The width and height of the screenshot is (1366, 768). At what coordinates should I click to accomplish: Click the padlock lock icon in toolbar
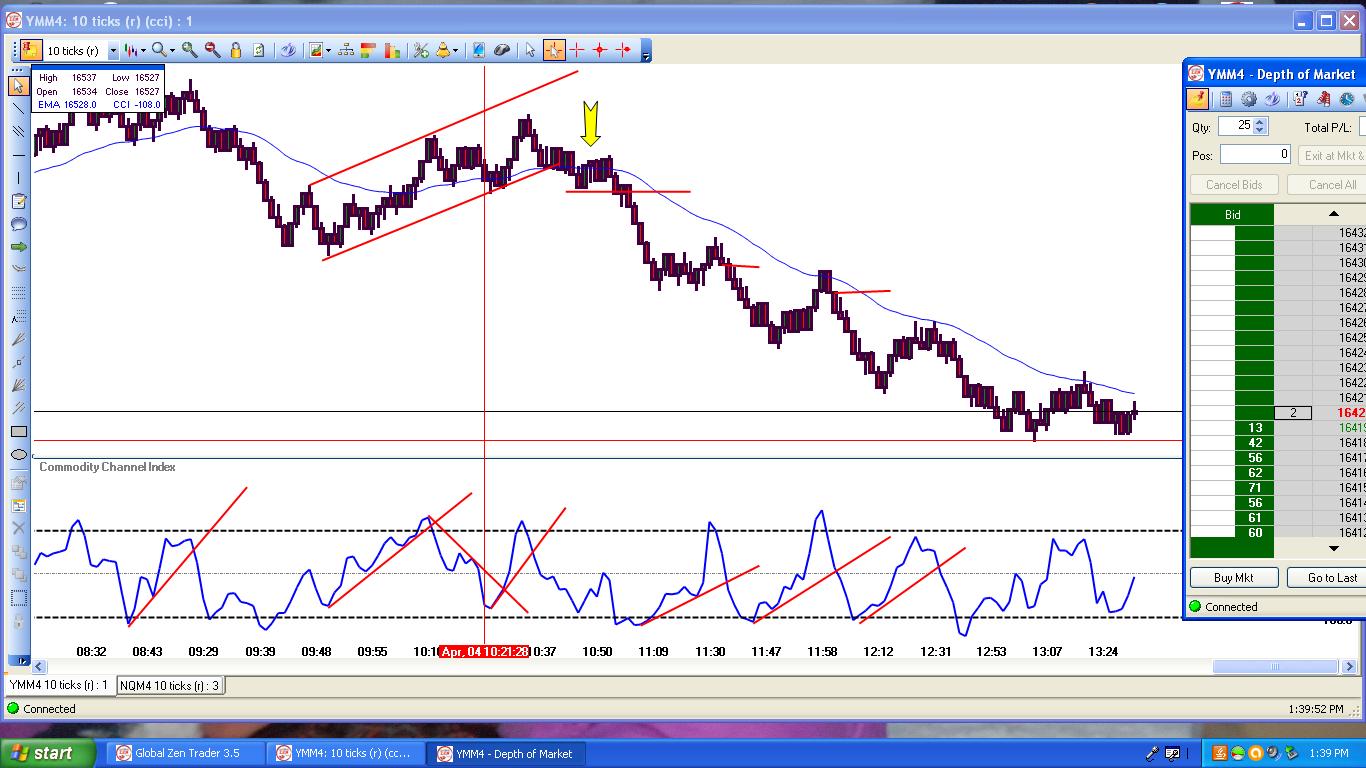click(236, 50)
